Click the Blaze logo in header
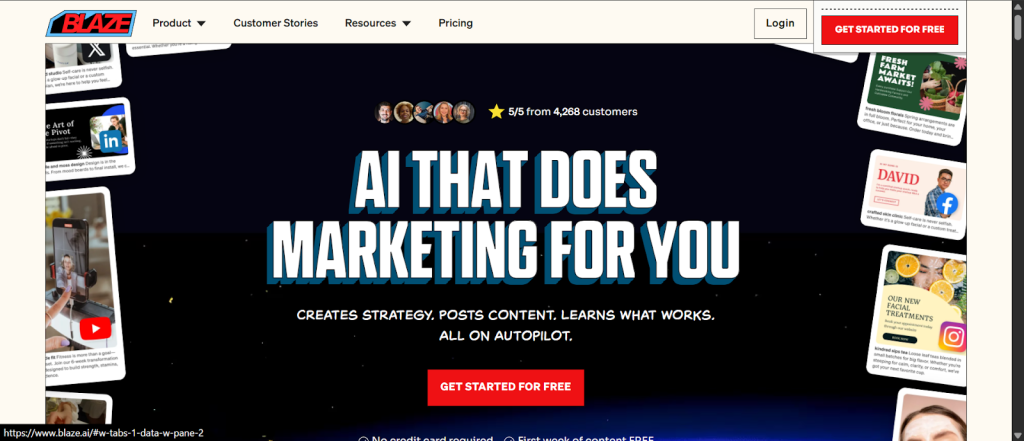This screenshot has height=441, width=1024. pyautogui.click(x=91, y=23)
